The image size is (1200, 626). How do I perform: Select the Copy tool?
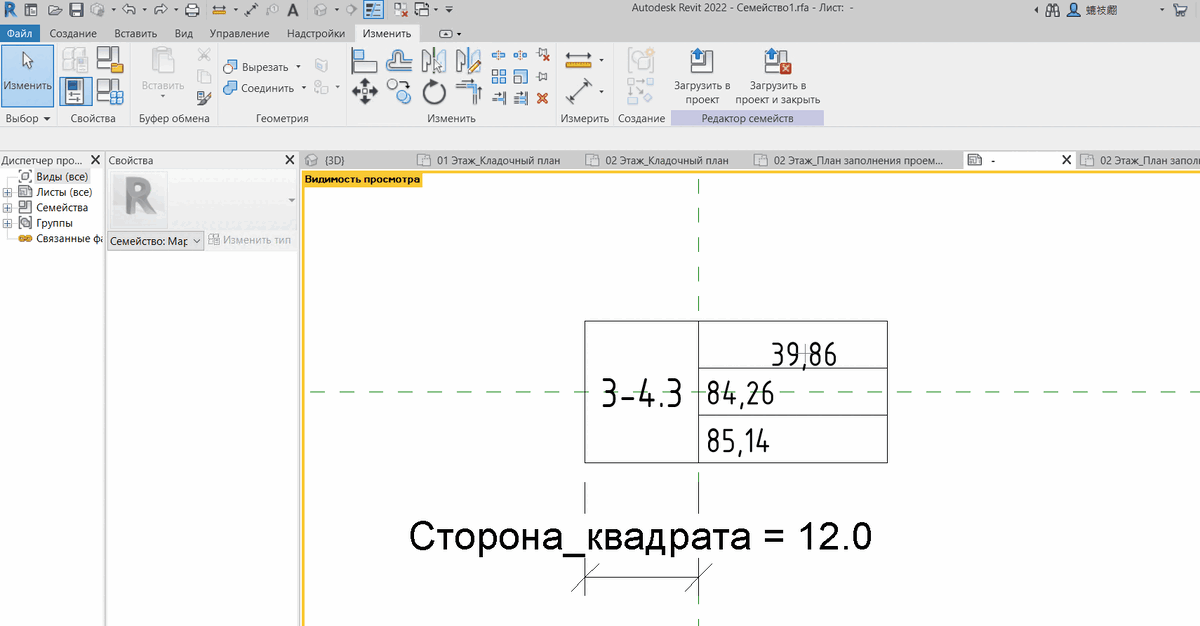[x=401, y=91]
